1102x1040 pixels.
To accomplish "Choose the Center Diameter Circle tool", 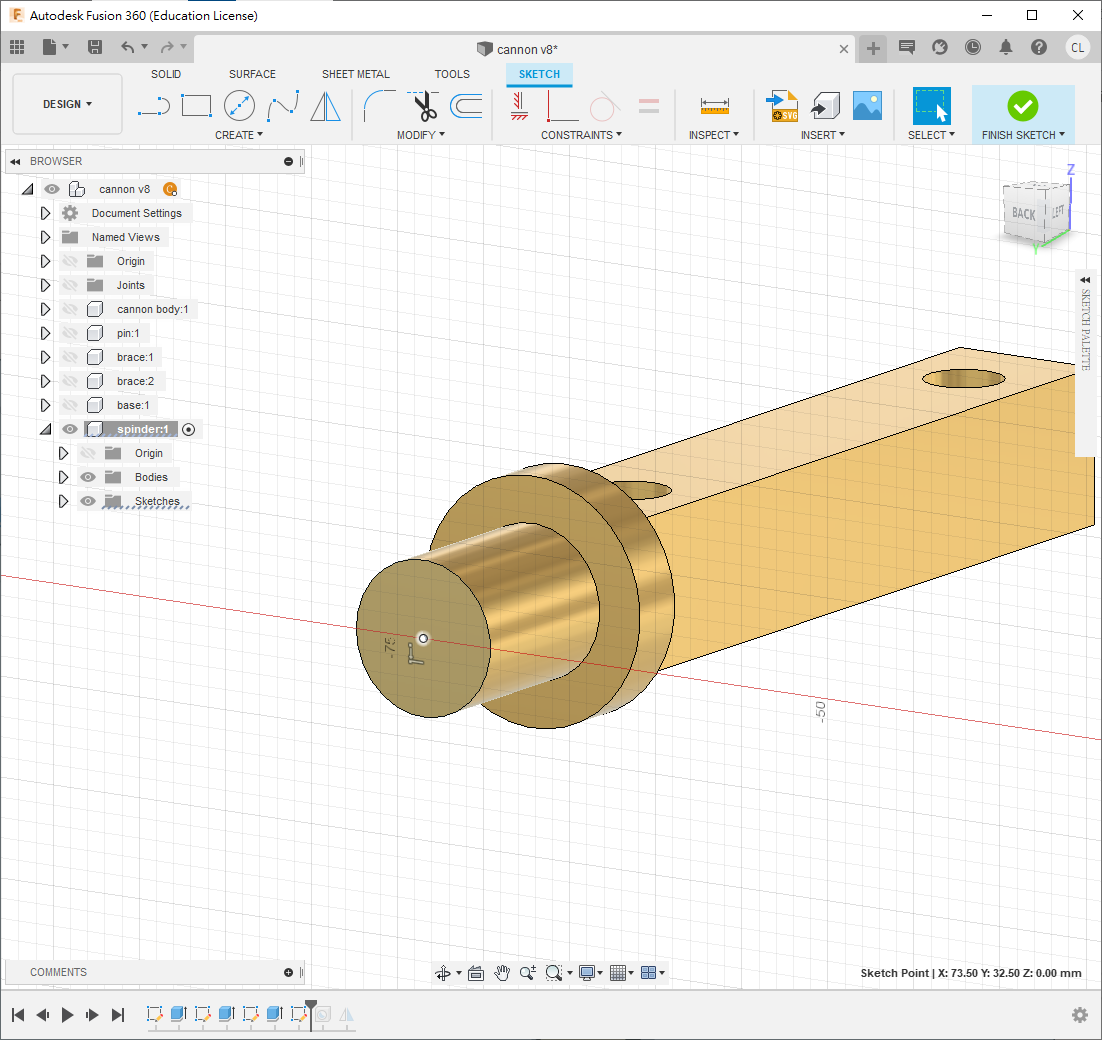I will 239,105.
